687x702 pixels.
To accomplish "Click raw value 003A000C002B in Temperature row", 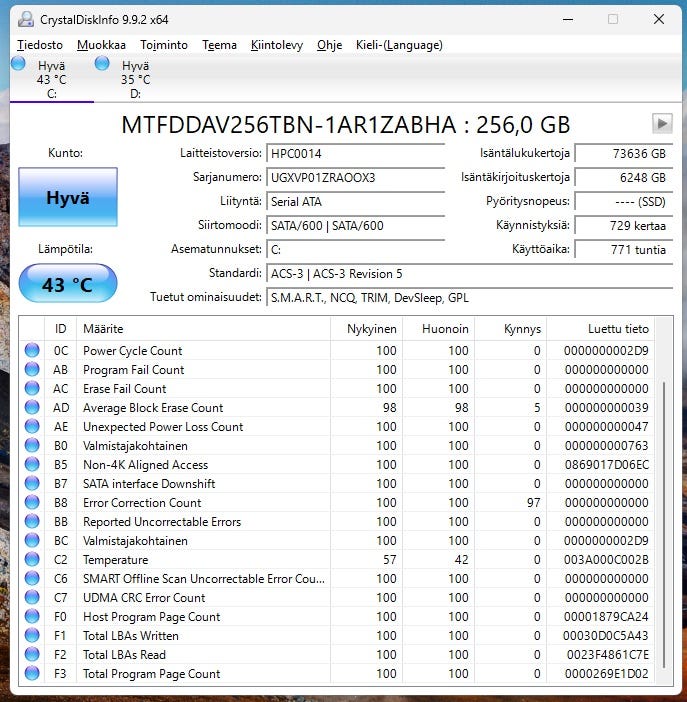I will 606,560.
